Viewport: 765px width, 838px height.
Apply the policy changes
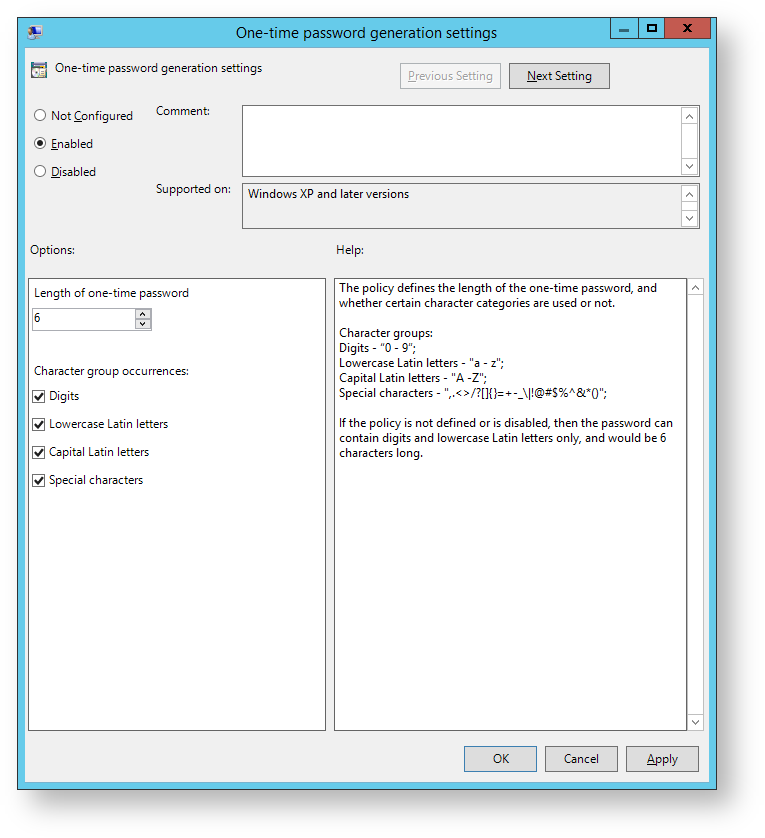point(662,759)
